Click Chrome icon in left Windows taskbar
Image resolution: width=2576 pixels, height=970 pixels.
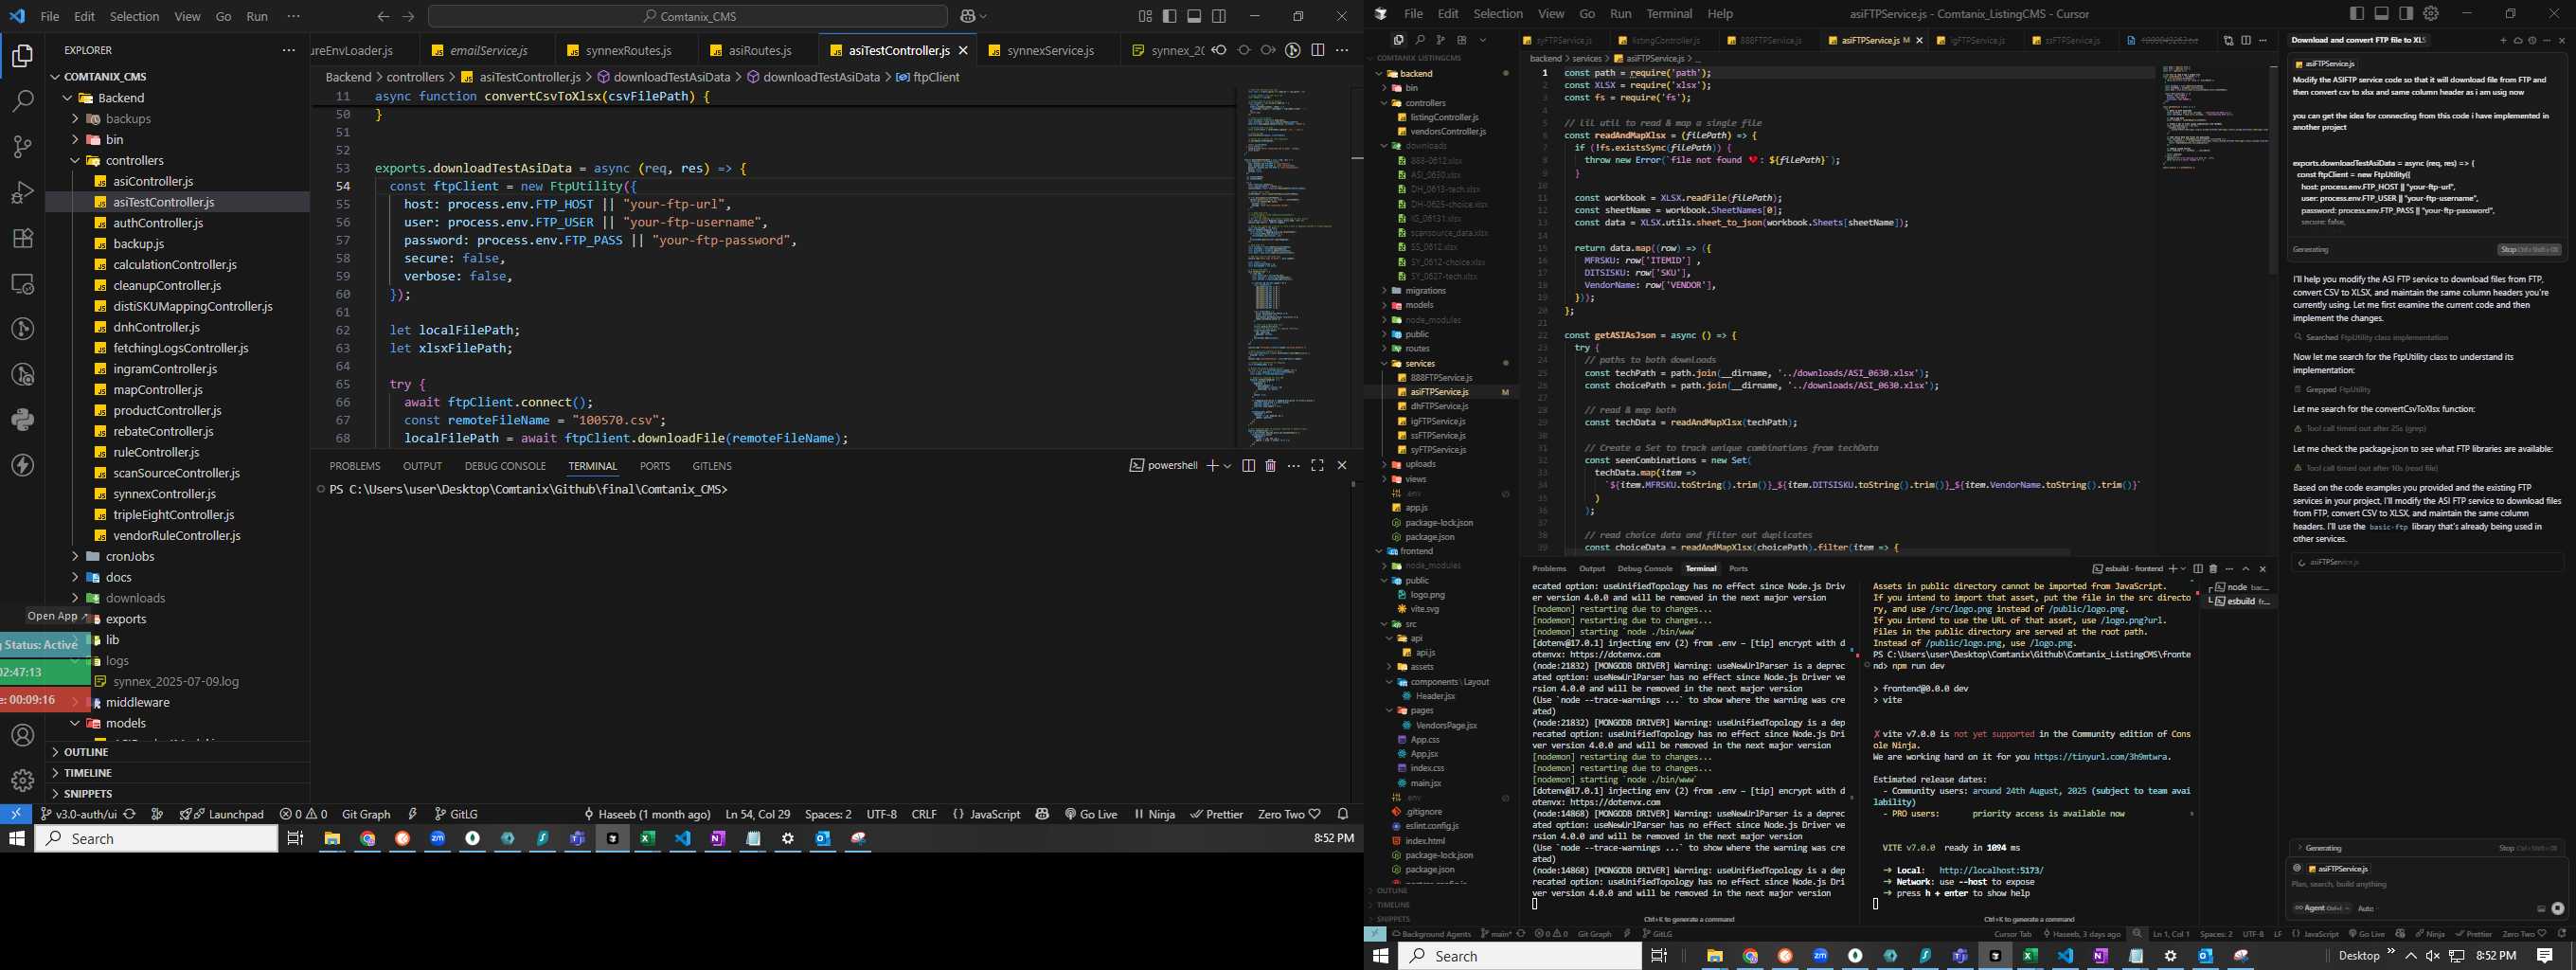(x=367, y=839)
